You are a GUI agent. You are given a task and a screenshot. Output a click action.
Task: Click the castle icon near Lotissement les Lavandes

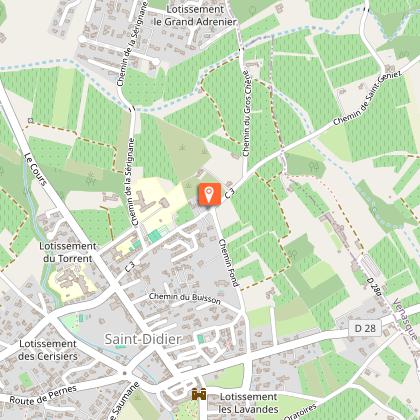point(199,394)
